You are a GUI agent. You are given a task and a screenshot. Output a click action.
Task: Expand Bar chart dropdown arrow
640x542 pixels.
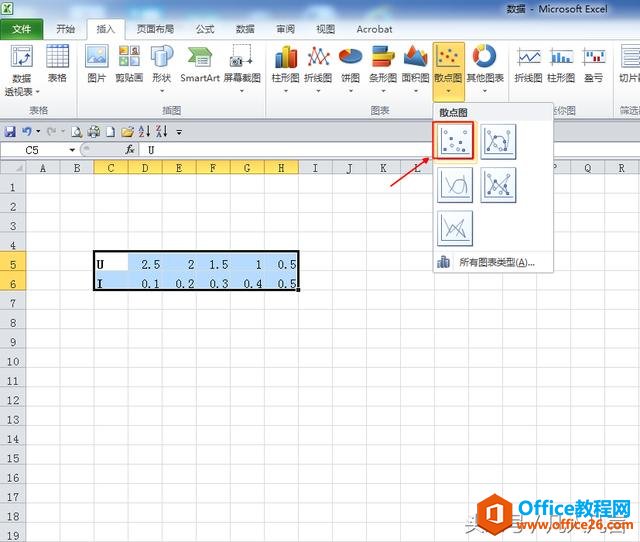coord(383,91)
